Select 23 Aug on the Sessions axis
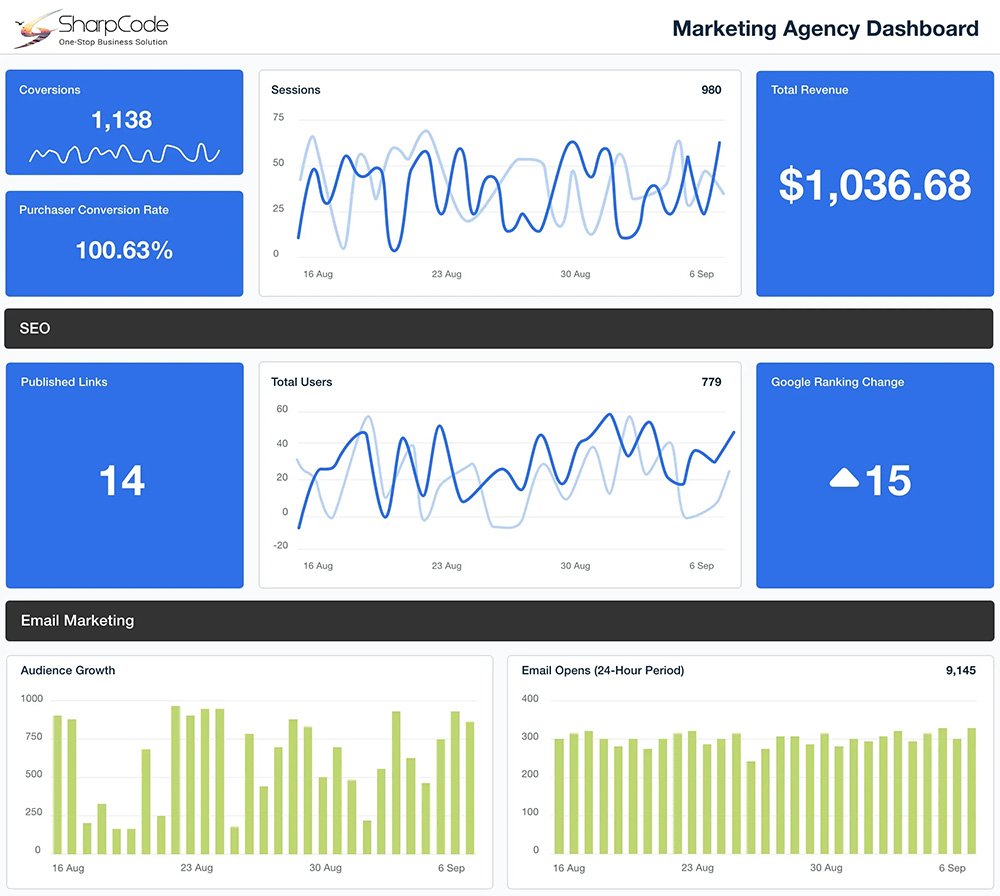 click(446, 274)
